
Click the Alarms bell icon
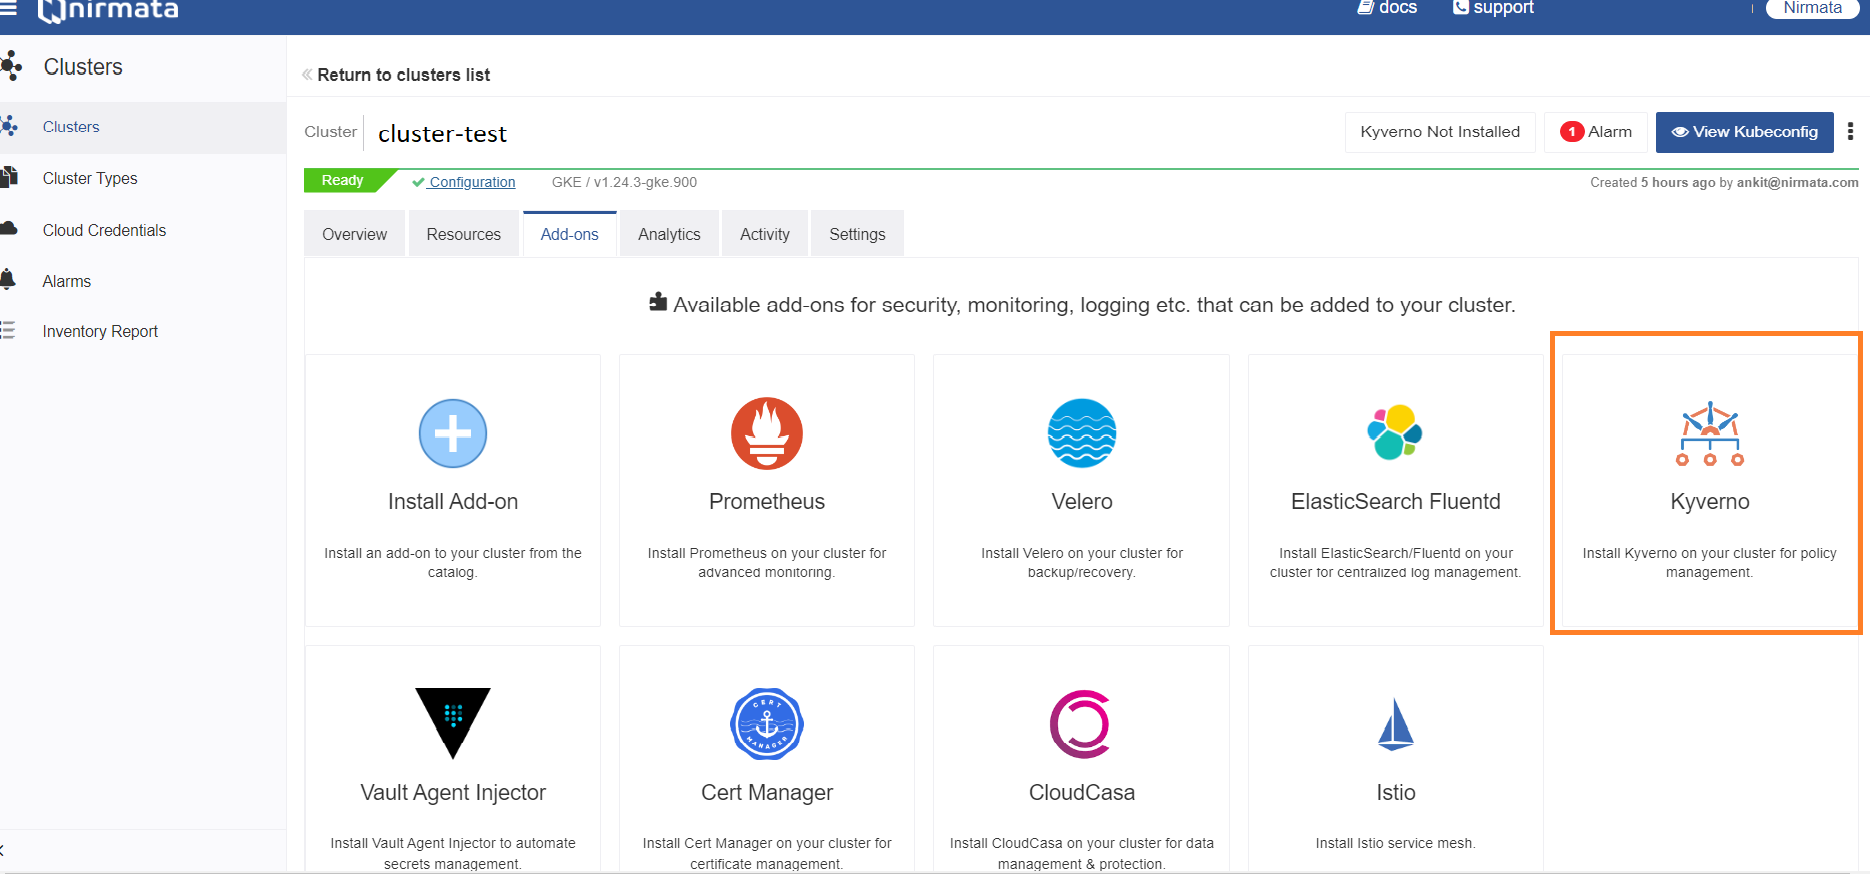click(x=8, y=279)
